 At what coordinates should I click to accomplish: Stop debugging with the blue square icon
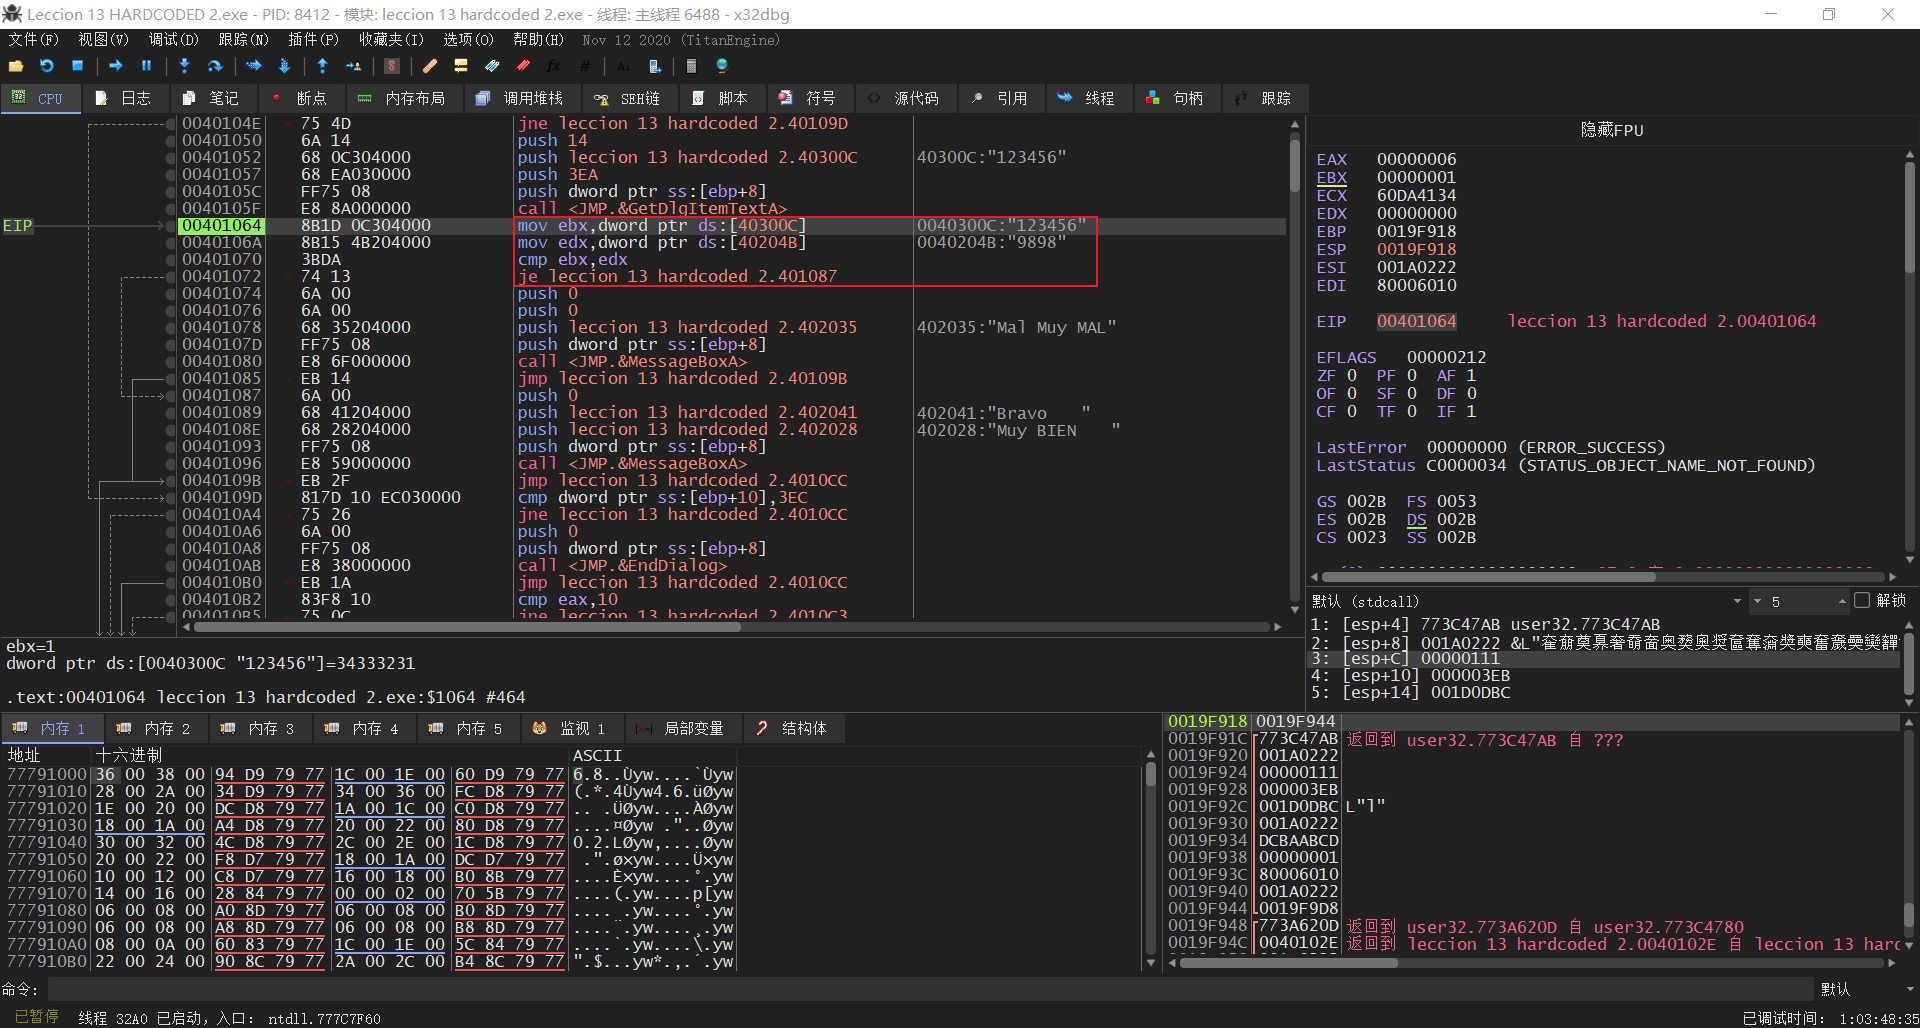point(77,66)
